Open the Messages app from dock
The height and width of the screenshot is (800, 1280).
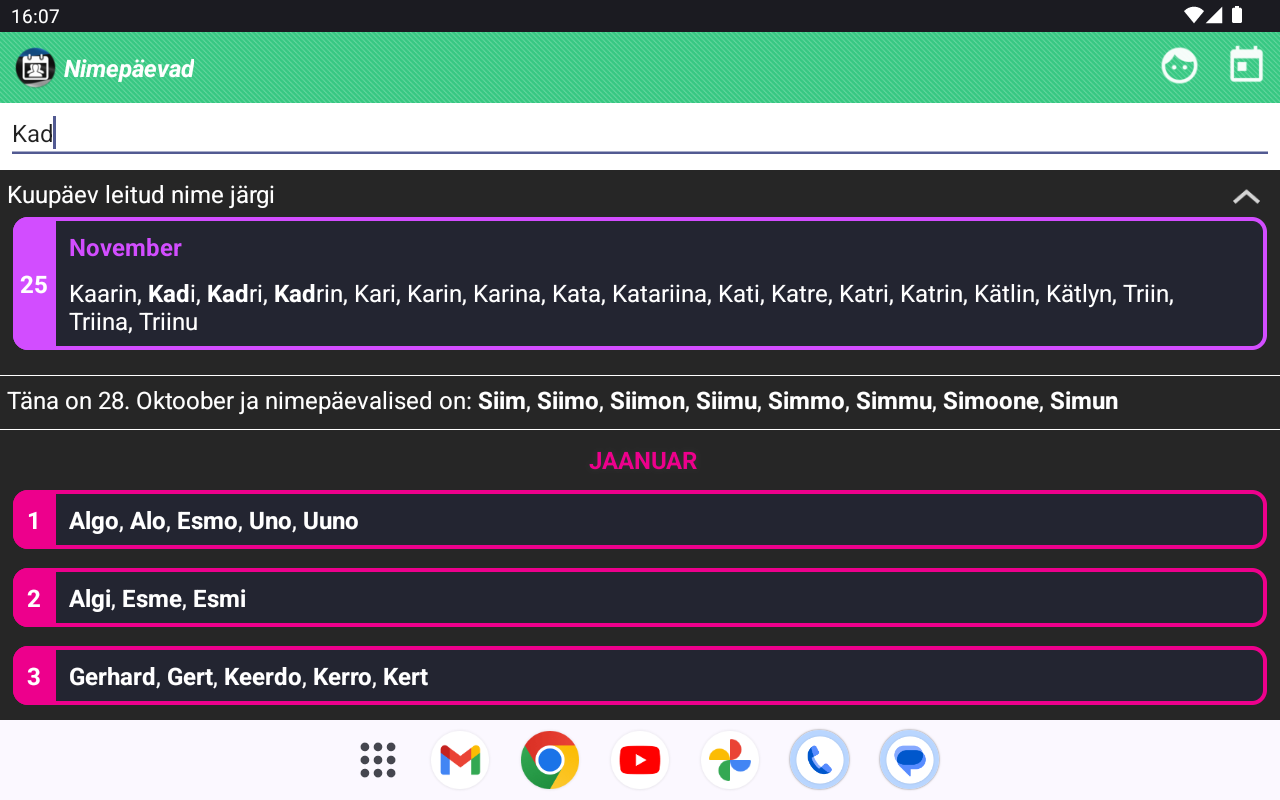[910, 760]
